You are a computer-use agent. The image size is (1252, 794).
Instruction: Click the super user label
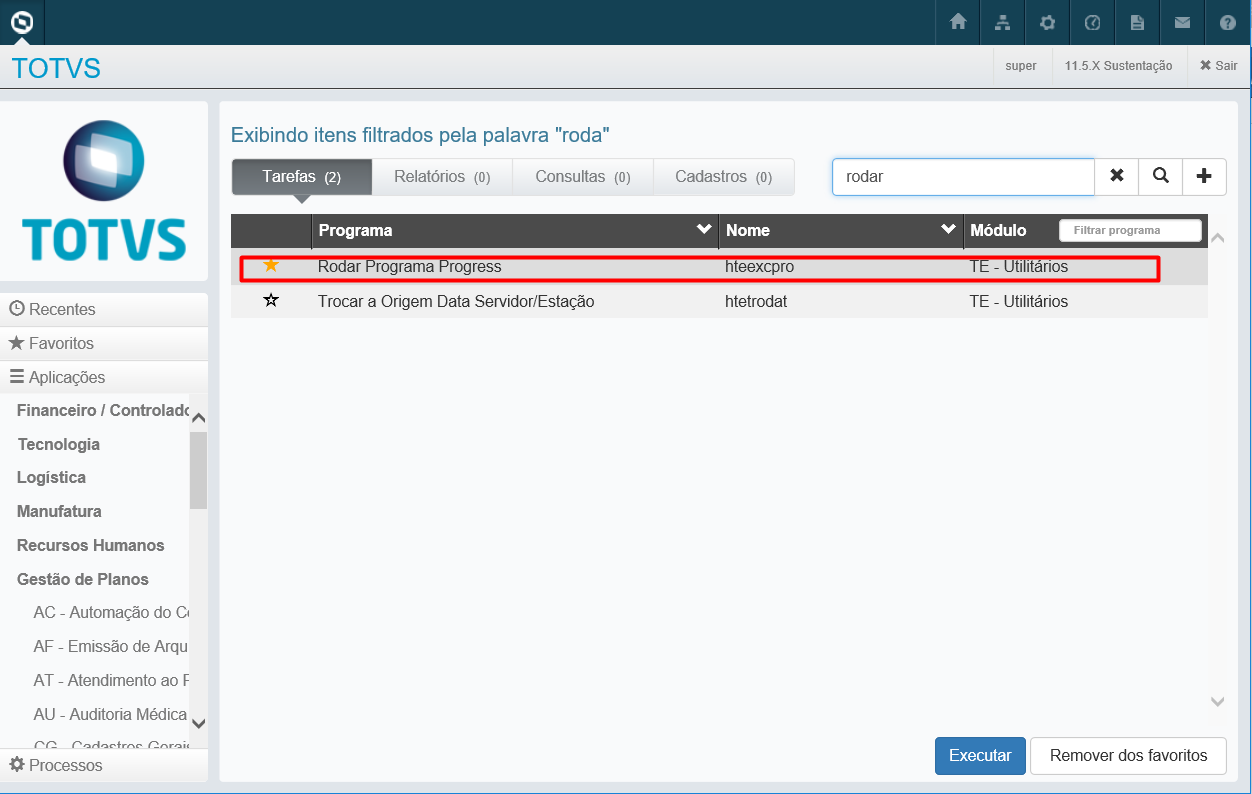[x=1021, y=66]
